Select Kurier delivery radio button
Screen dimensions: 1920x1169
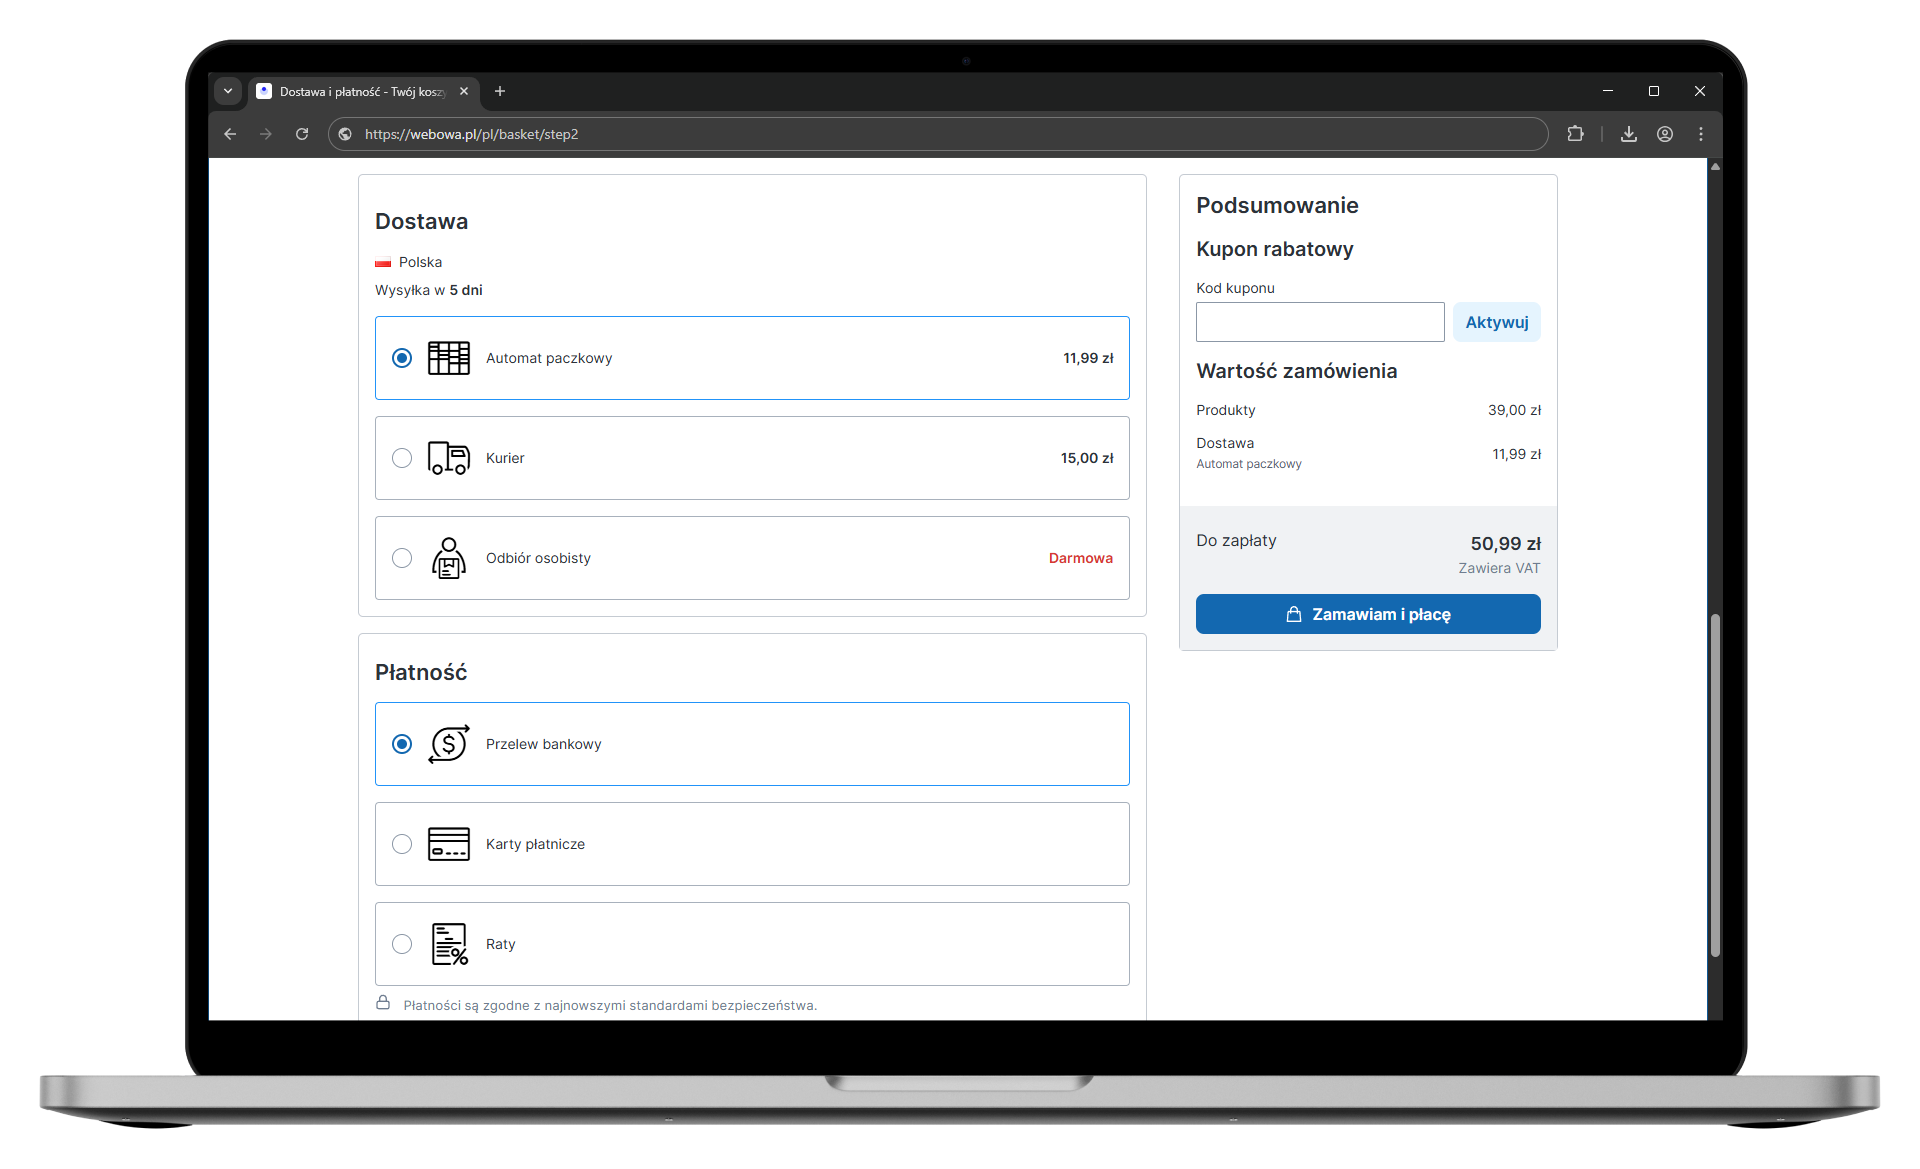click(x=402, y=458)
